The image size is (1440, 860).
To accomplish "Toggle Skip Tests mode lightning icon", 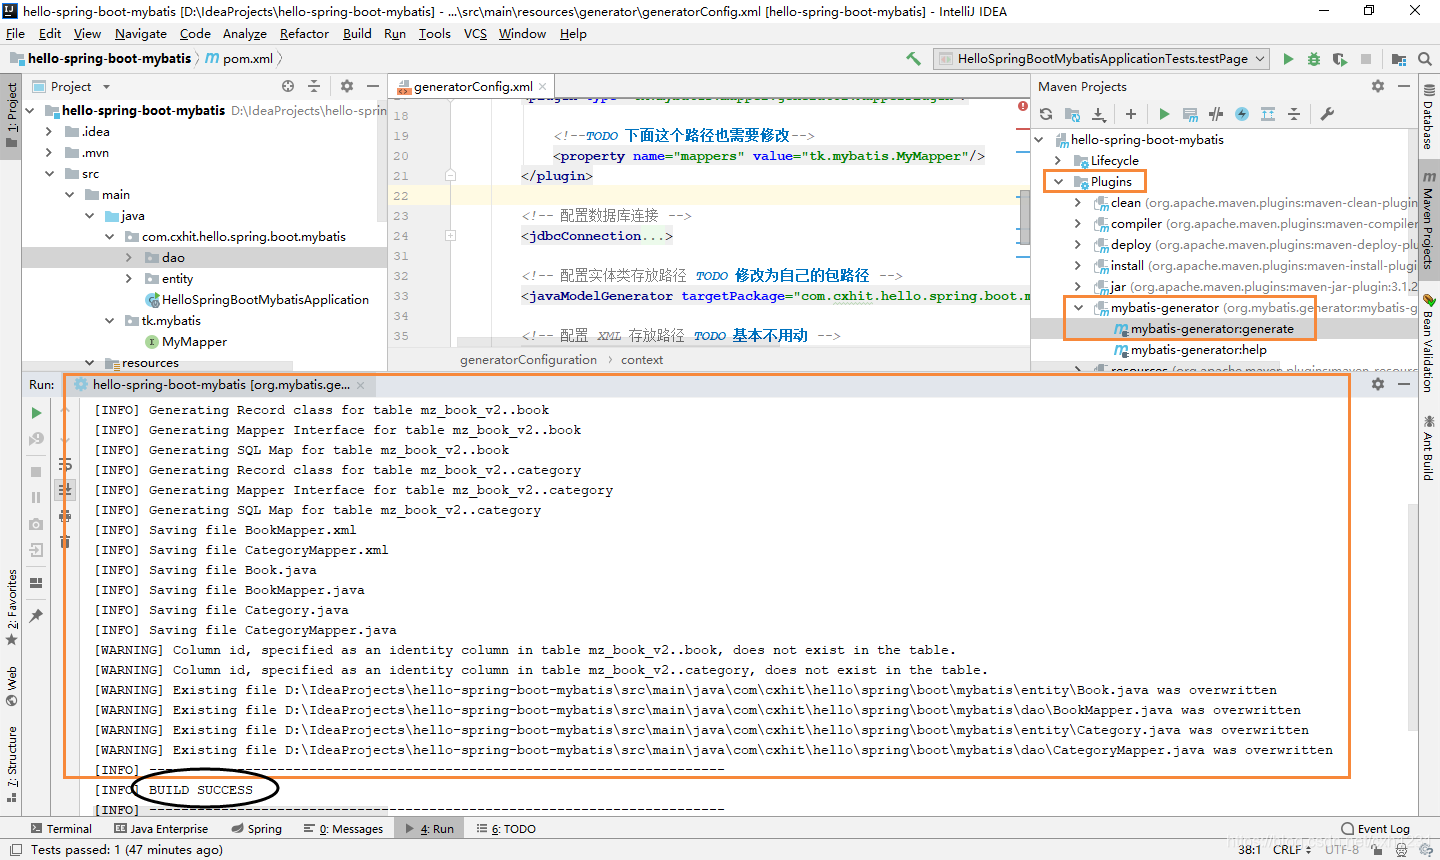I will point(1242,114).
